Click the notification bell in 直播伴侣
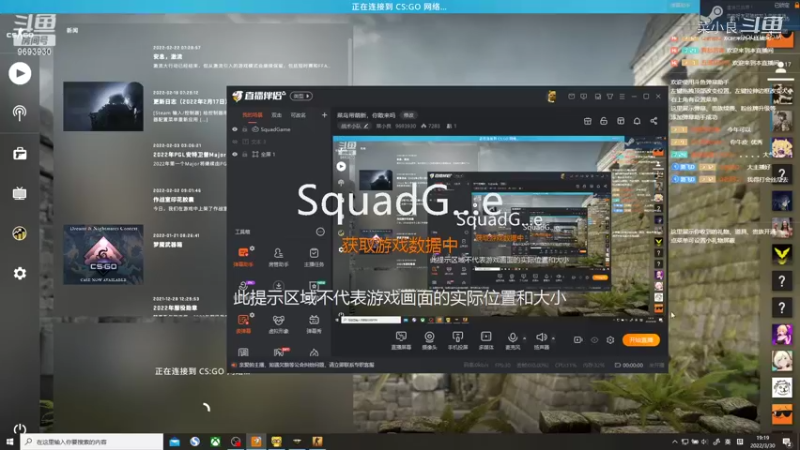Screen dimensions: 800x450 pos(637,121)
